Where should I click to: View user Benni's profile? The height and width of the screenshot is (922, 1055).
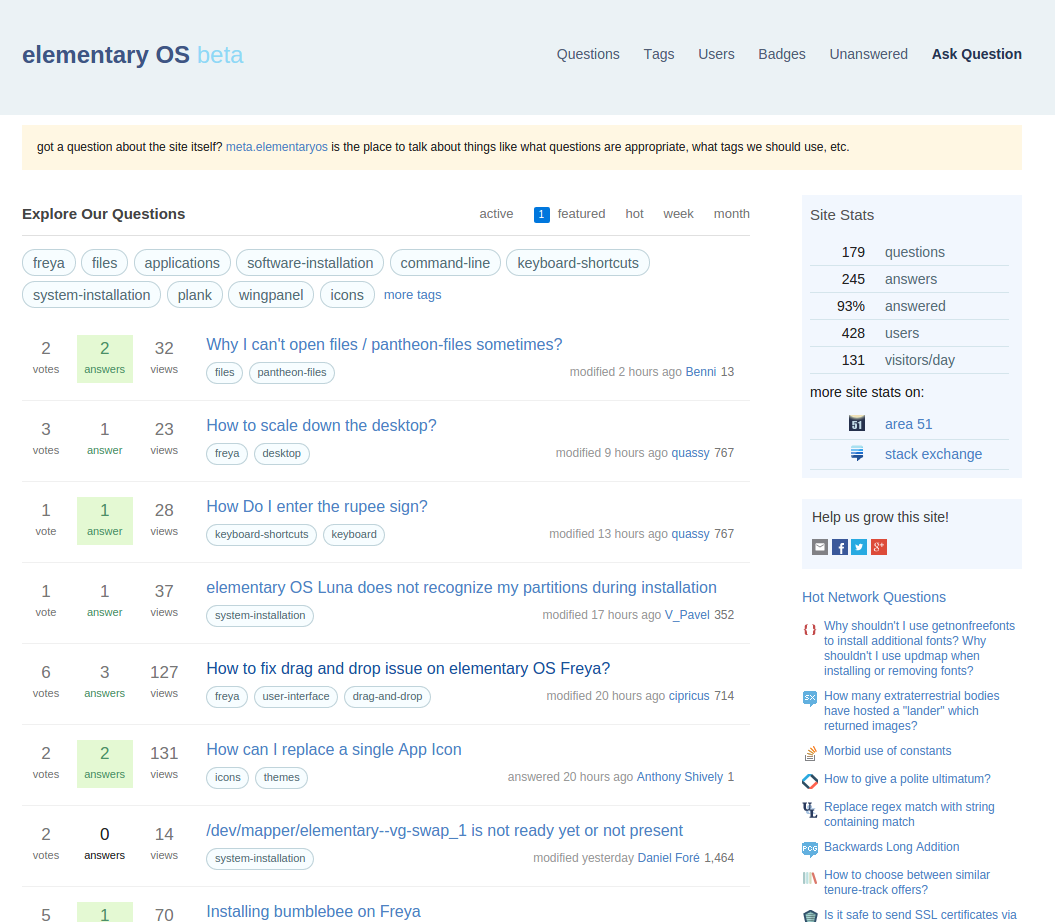click(x=700, y=372)
